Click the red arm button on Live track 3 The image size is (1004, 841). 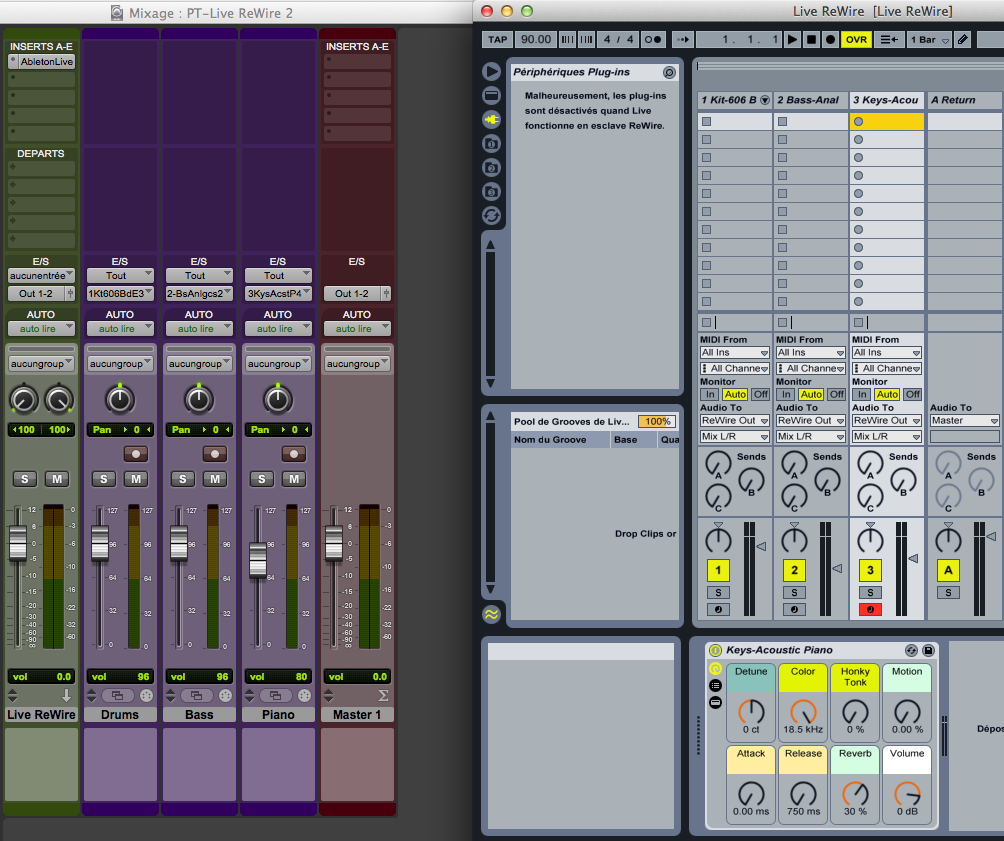click(870, 610)
